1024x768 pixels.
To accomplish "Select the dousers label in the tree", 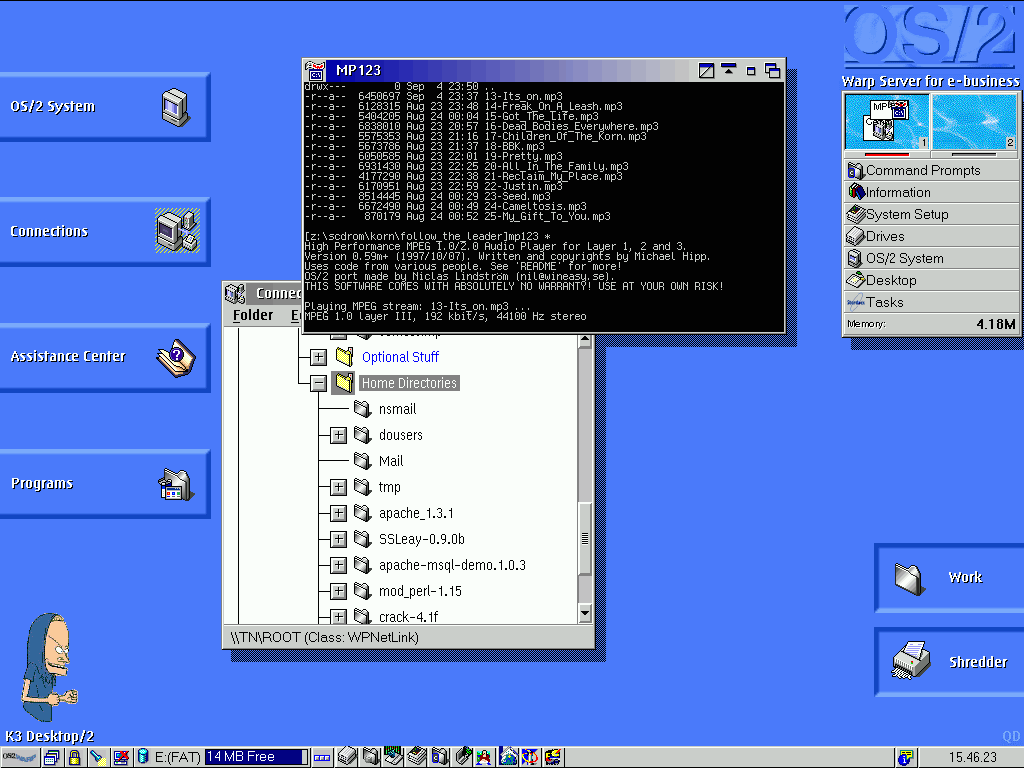I will tap(401, 436).
